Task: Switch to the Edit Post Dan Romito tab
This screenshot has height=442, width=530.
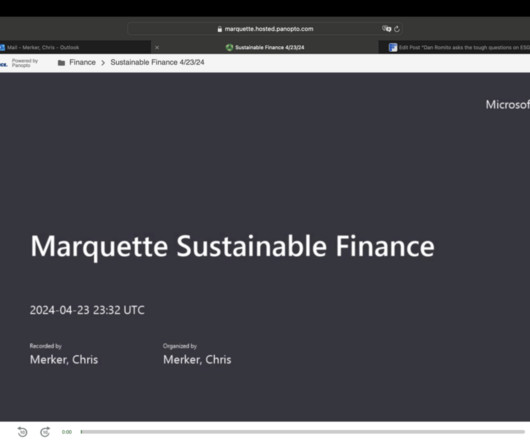Action: click(454, 47)
